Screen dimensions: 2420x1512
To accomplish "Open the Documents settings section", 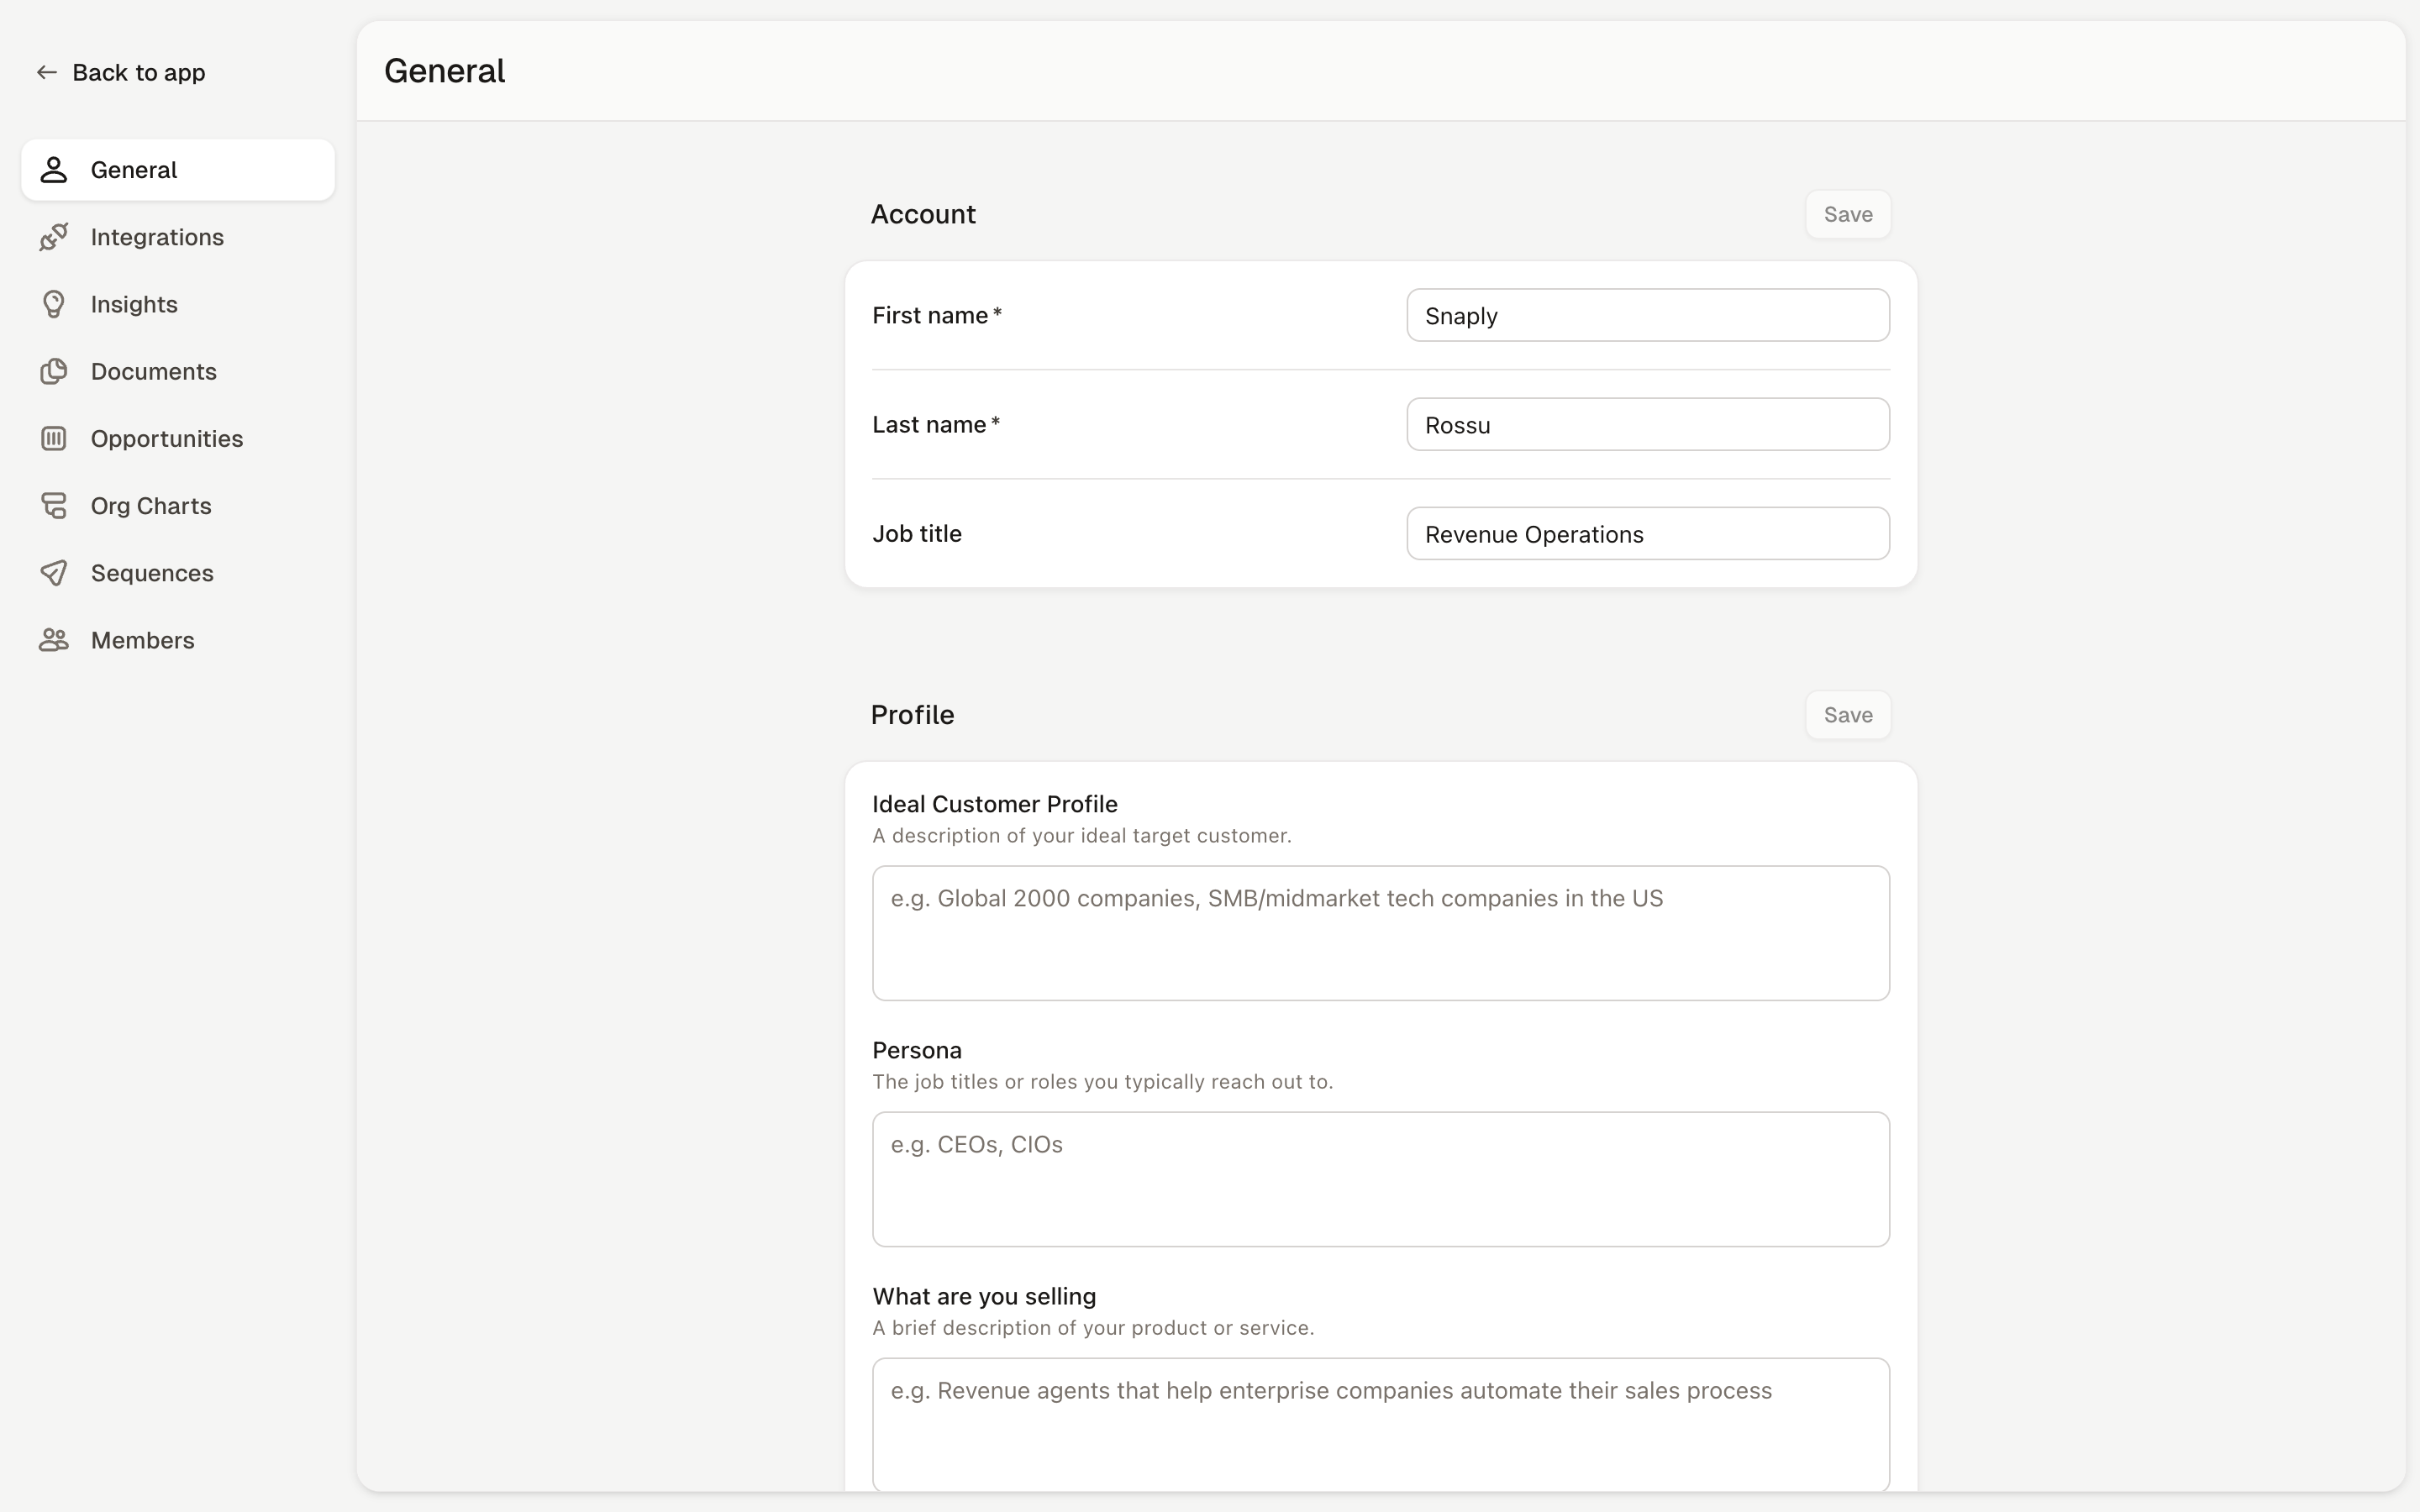I will click(x=178, y=371).
